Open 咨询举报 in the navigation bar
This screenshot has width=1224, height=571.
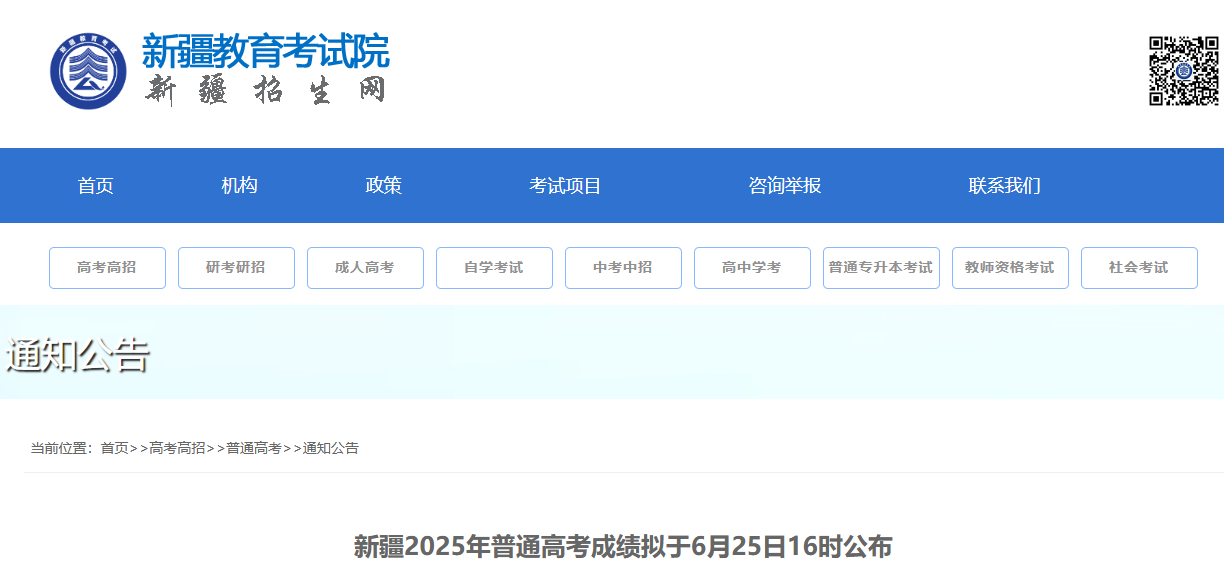coord(784,186)
